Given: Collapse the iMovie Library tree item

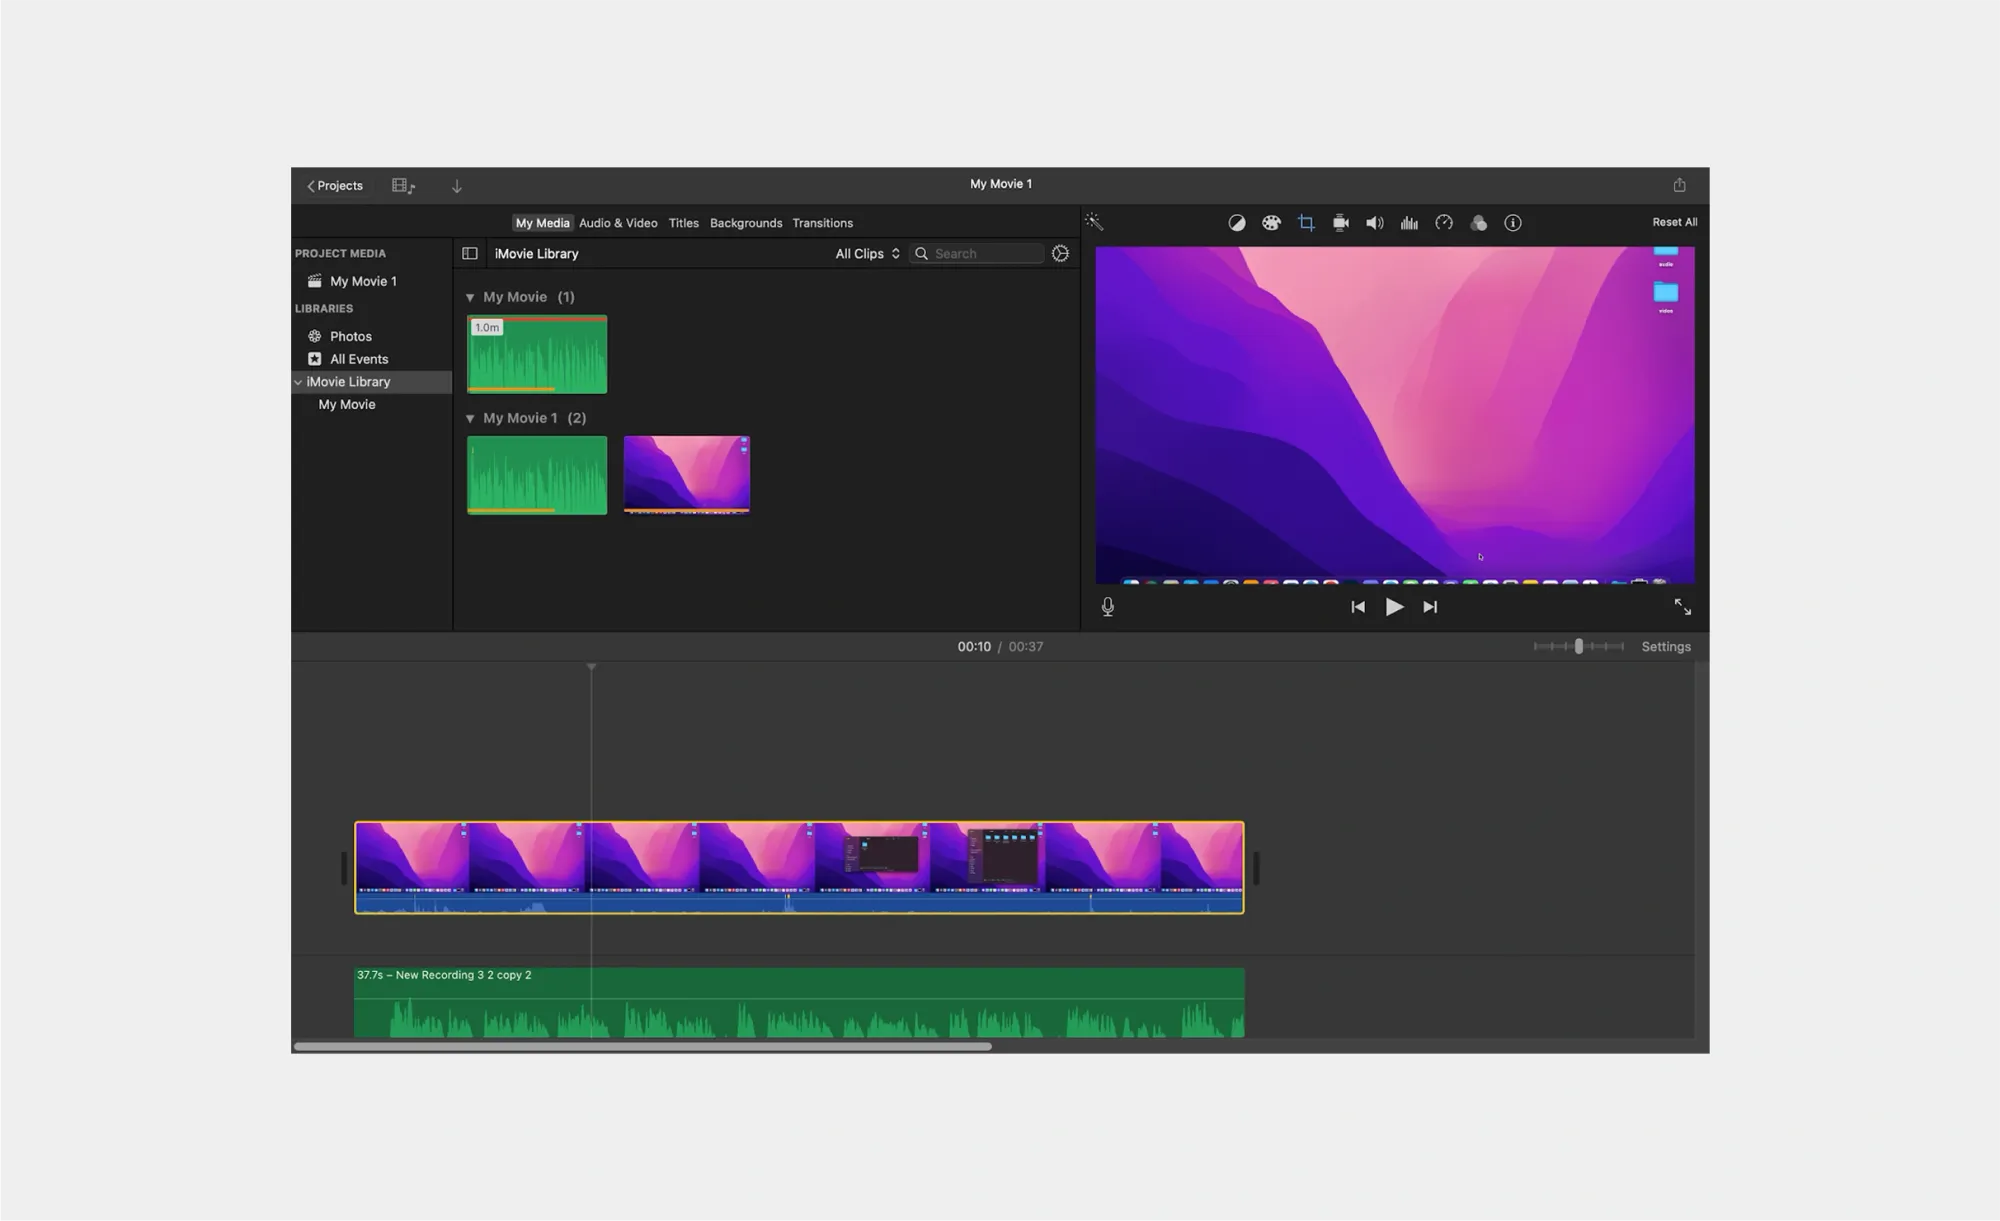Looking at the screenshot, I should tap(298, 382).
